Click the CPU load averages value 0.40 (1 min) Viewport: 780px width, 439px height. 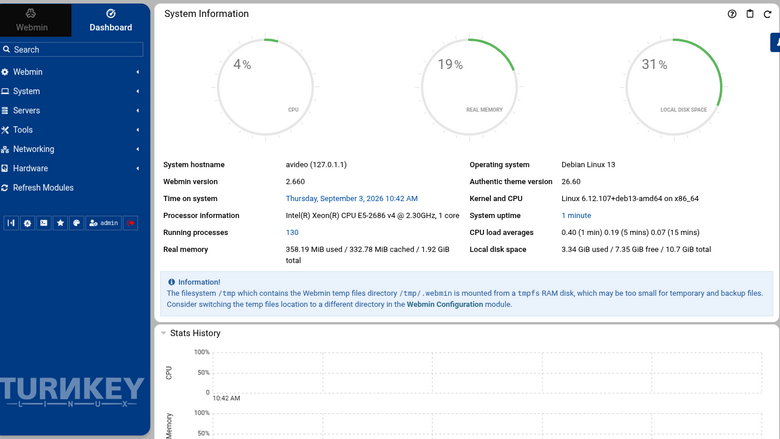tap(630, 232)
